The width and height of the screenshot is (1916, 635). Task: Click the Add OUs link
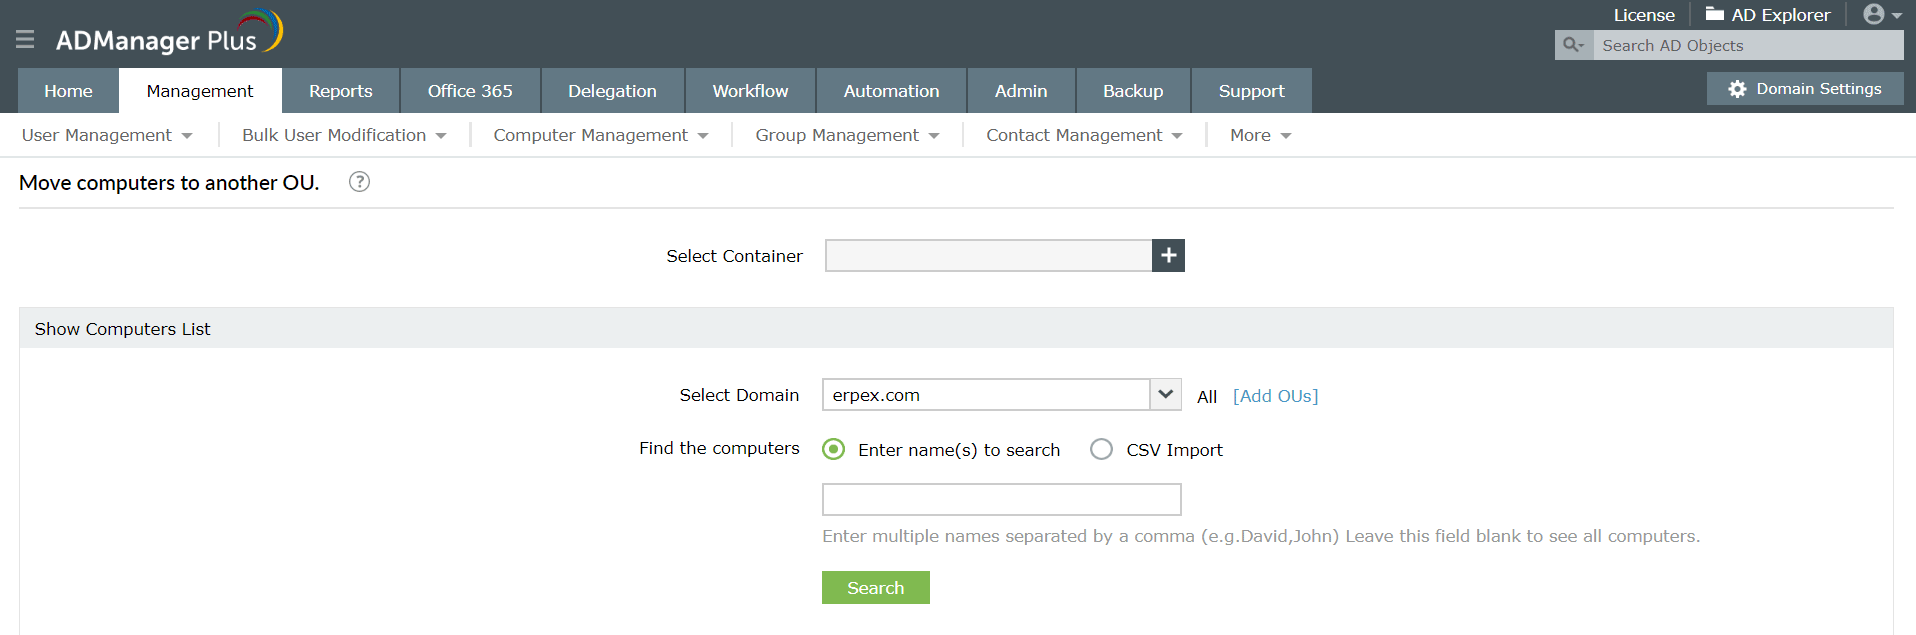pyautogui.click(x=1275, y=396)
